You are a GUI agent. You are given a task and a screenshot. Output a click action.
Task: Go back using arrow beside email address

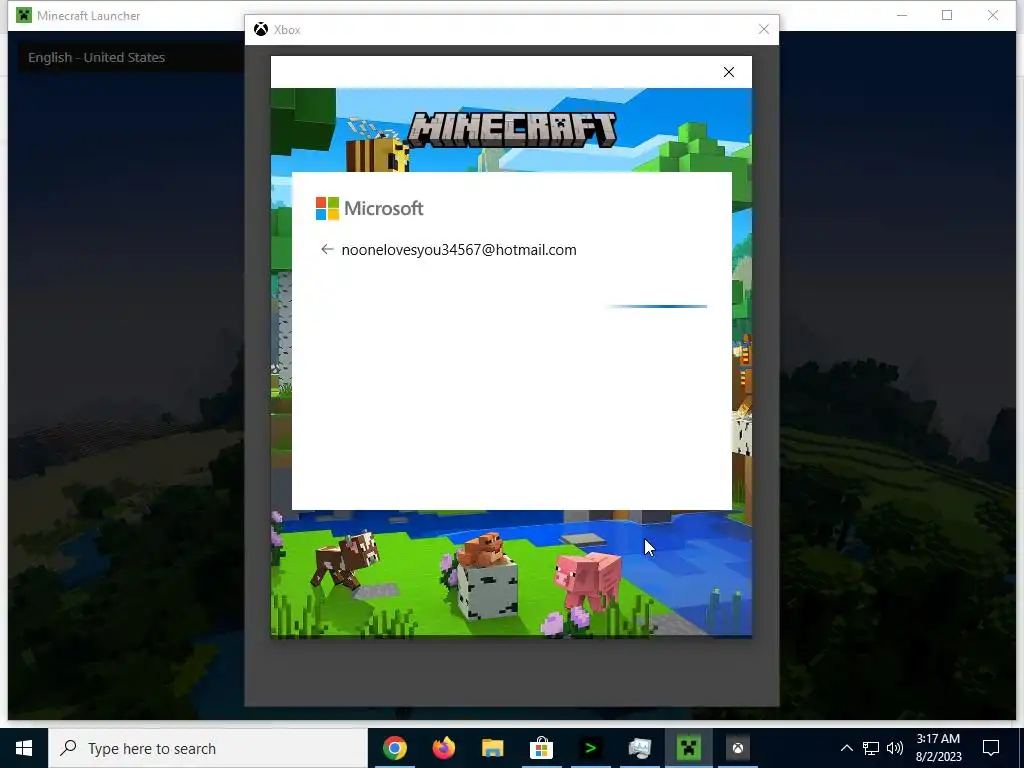(x=327, y=249)
